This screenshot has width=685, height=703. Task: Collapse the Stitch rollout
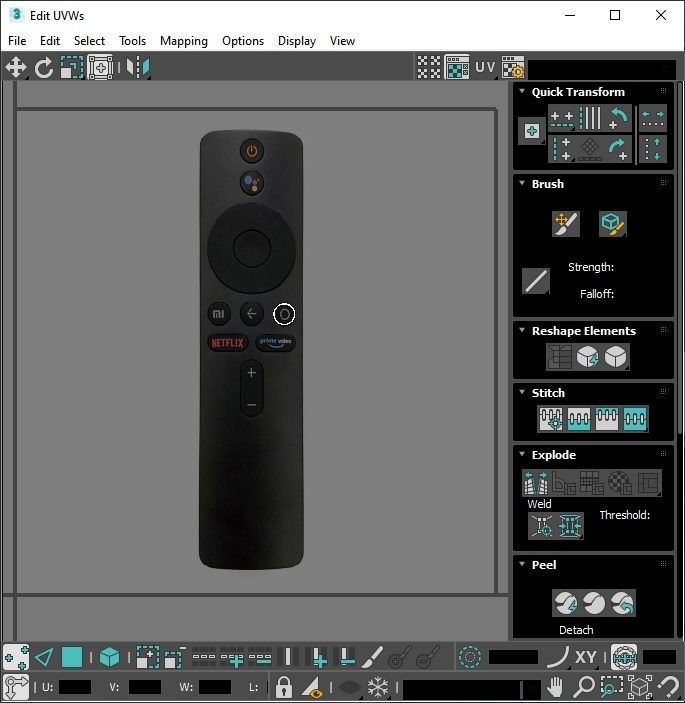click(522, 392)
